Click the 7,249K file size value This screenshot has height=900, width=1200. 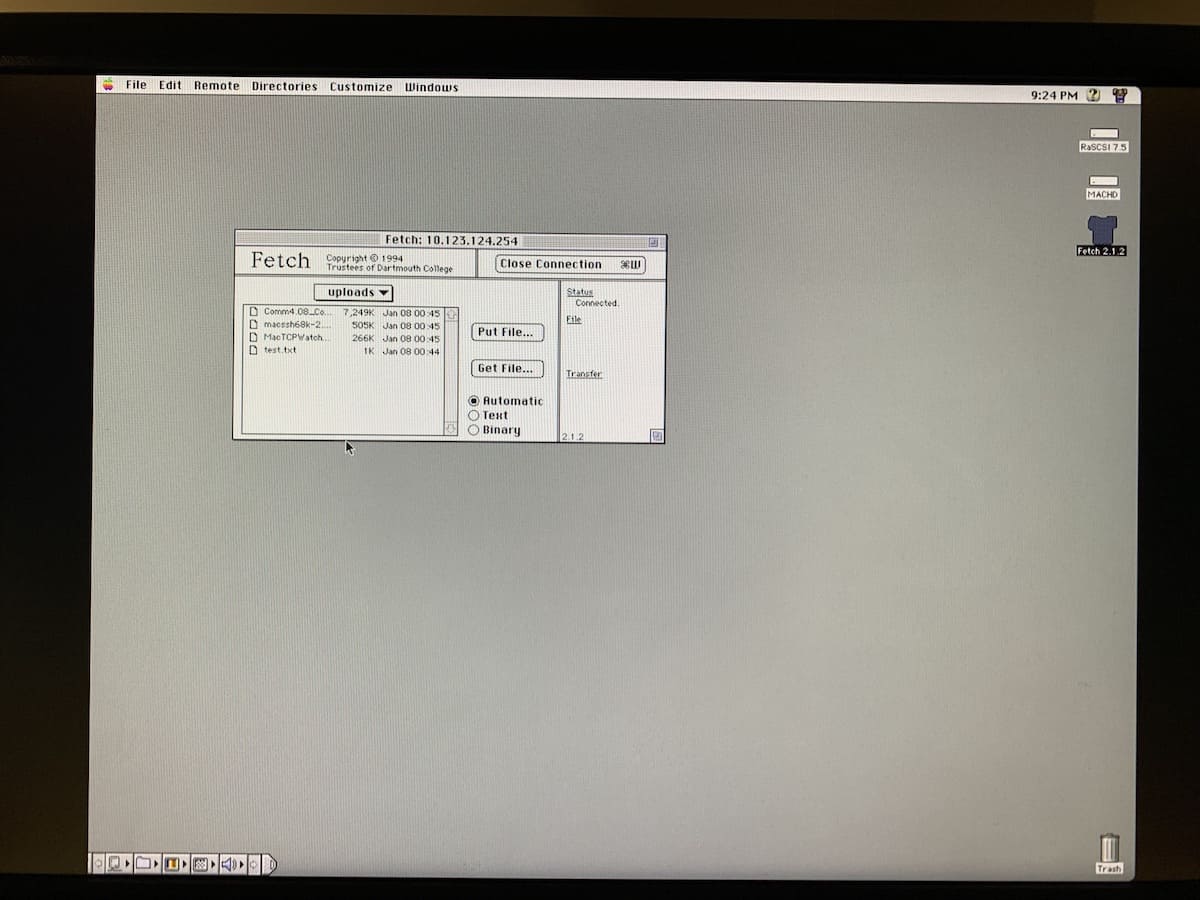point(358,313)
